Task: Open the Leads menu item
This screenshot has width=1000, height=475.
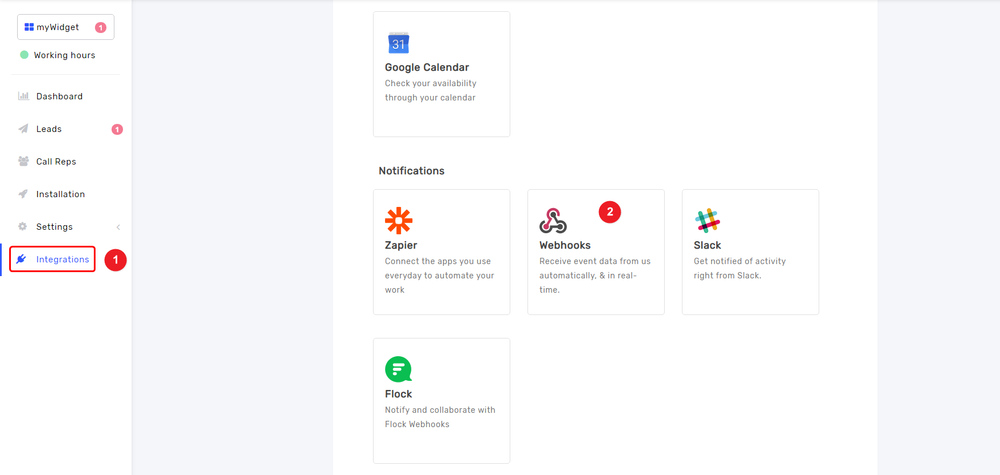Action: (49, 129)
